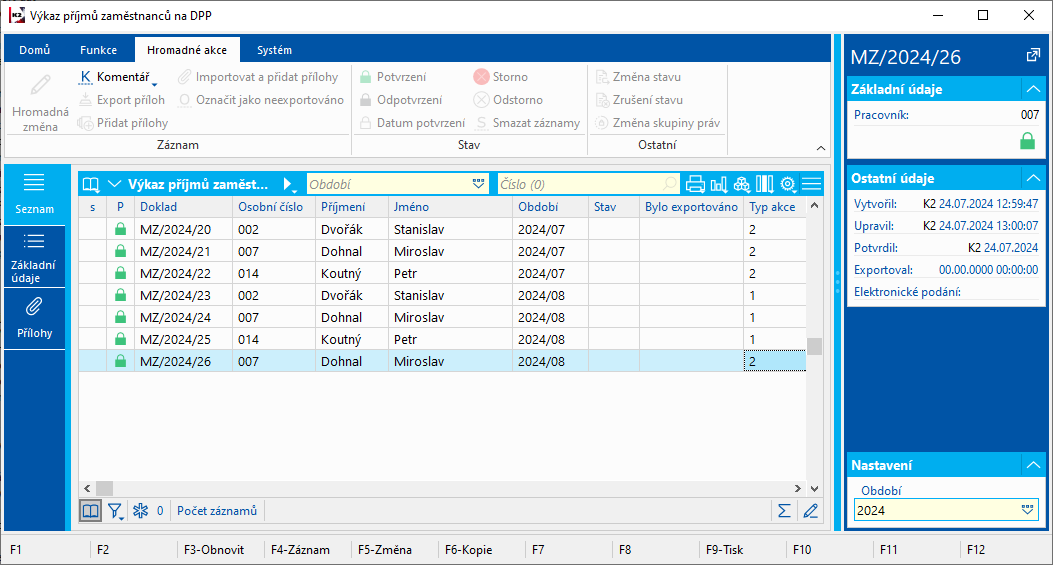
Task: Click the Počet záznamů button
Action: tap(217, 511)
